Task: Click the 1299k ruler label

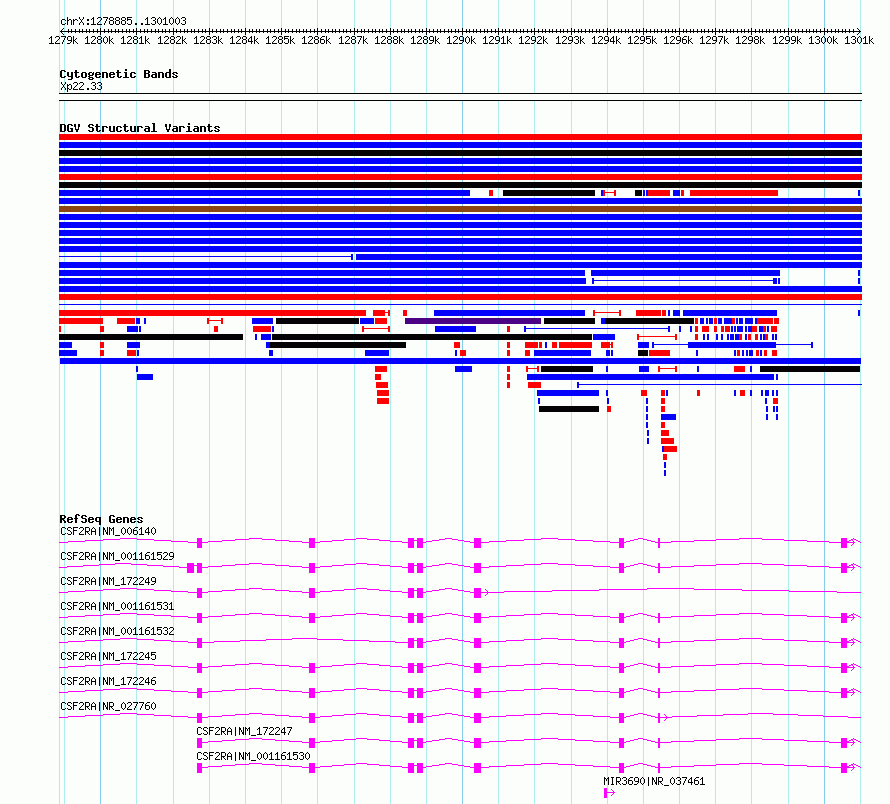Action: coord(787,40)
